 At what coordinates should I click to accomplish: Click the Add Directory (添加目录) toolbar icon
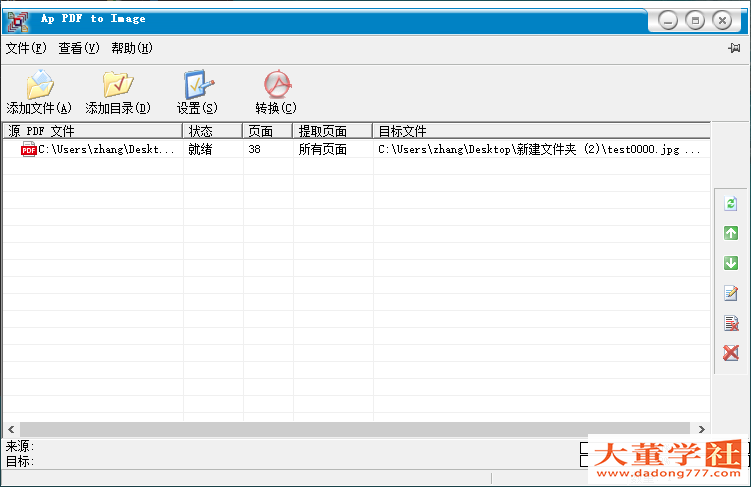pyautogui.click(x=118, y=84)
